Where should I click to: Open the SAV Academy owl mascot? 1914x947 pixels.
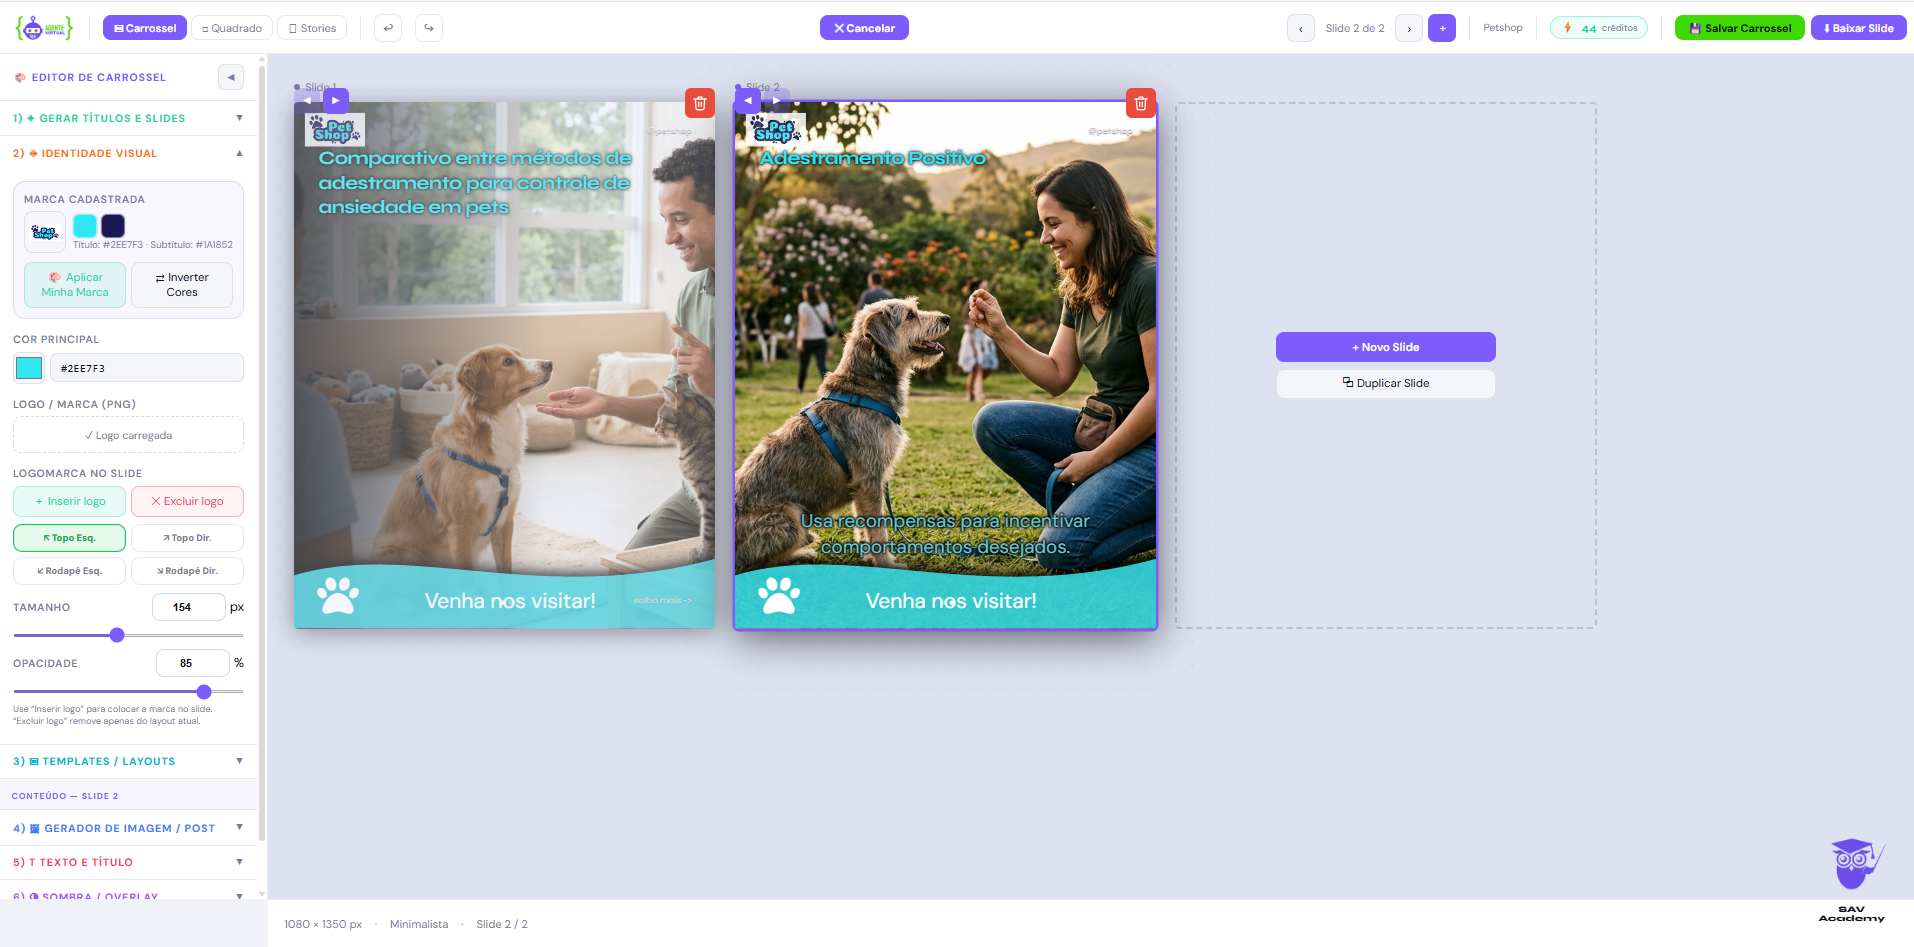click(1855, 863)
